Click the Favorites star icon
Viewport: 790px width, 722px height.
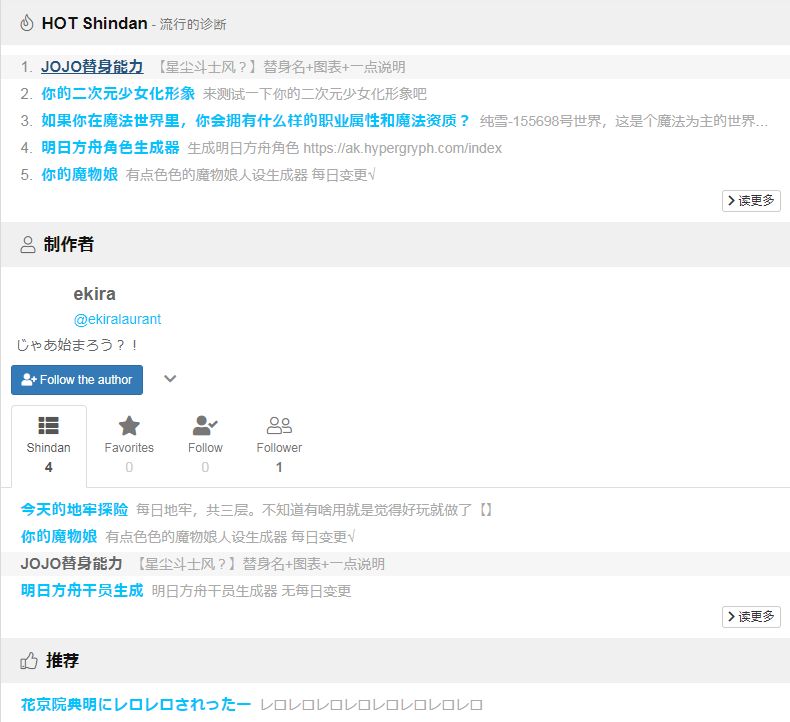(129, 425)
